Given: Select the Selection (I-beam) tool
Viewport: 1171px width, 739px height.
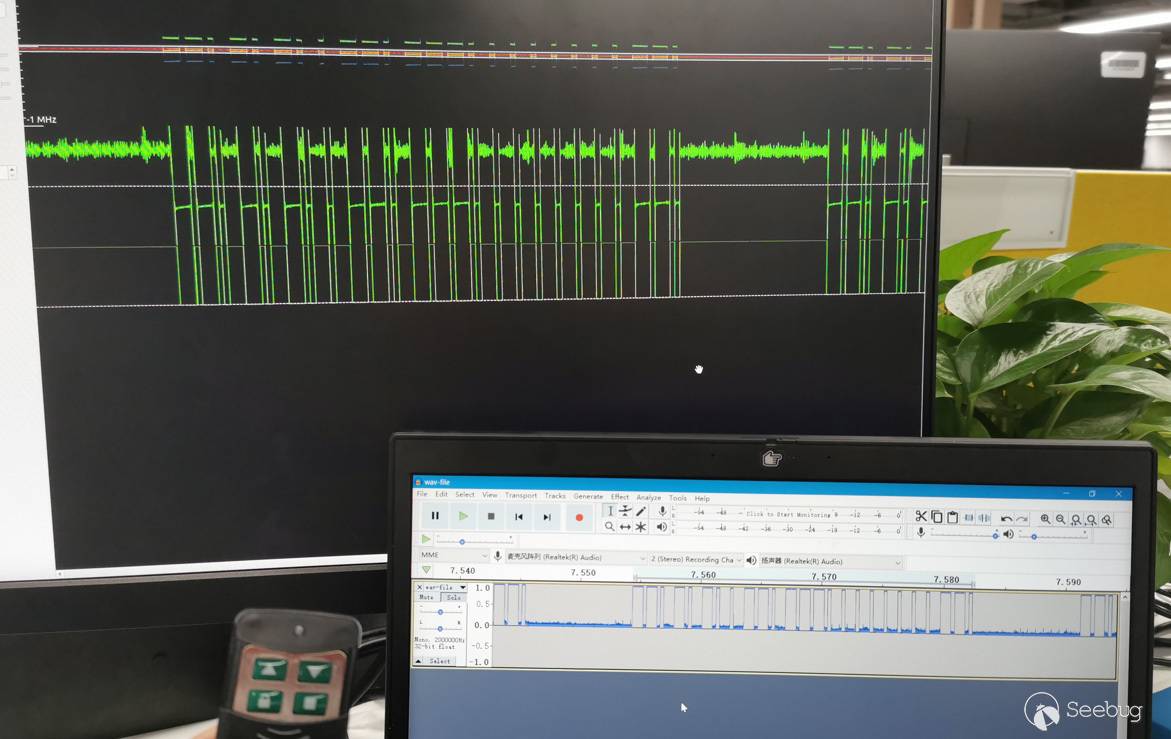Looking at the screenshot, I should click(610, 511).
